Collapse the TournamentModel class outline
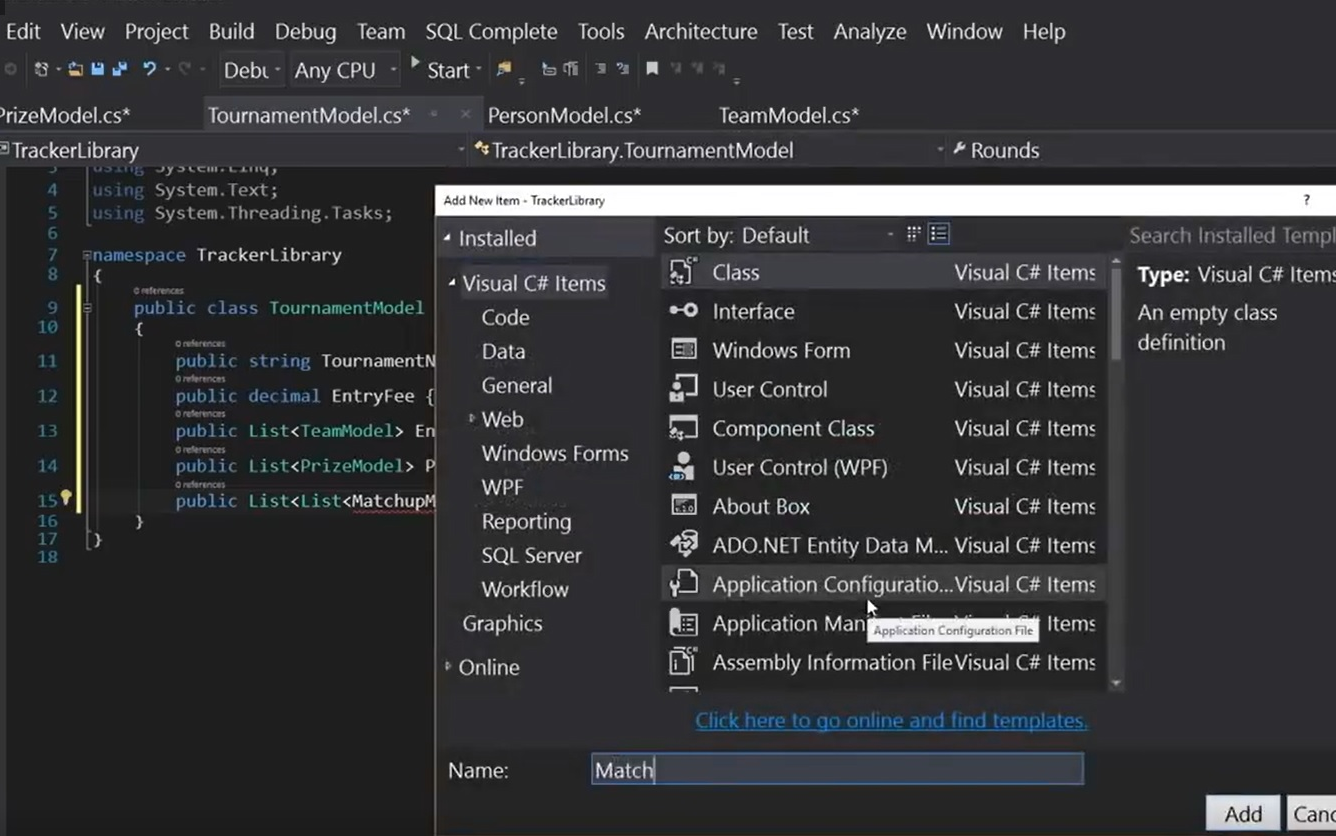 87,308
